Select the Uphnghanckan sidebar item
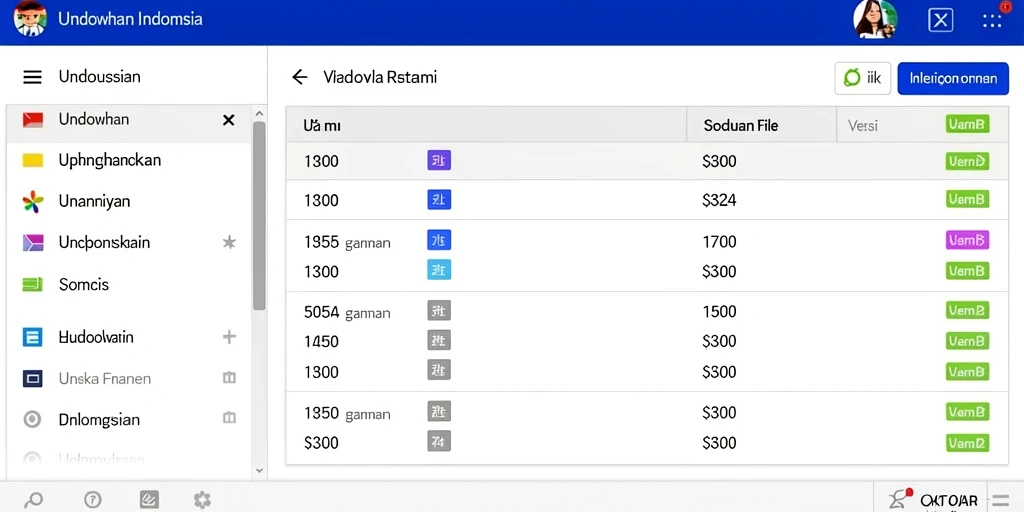The width and height of the screenshot is (1024, 512). click(129, 160)
